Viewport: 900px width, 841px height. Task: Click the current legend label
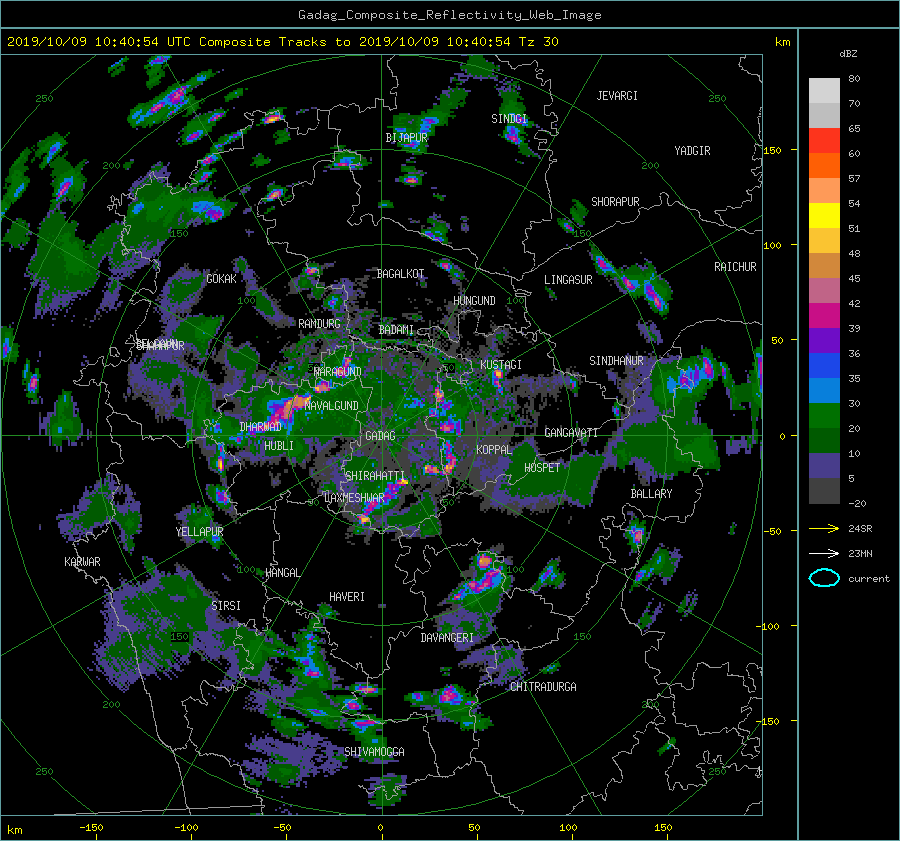pos(869,579)
